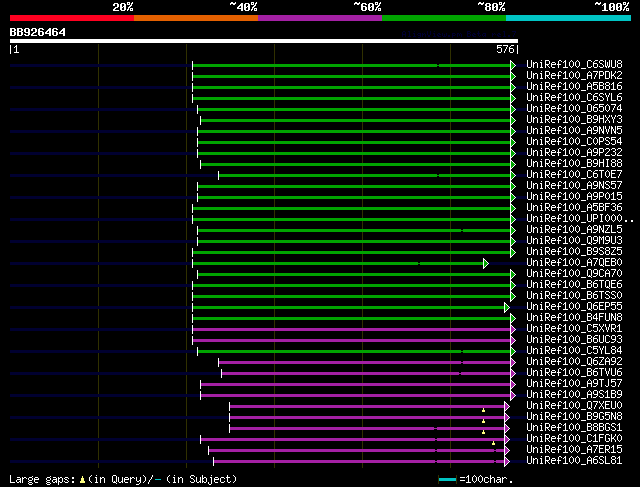The image size is (640, 487).
Task: Click the truncated label UniRef100_UPI000..
Action: click(x=580, y=218)
